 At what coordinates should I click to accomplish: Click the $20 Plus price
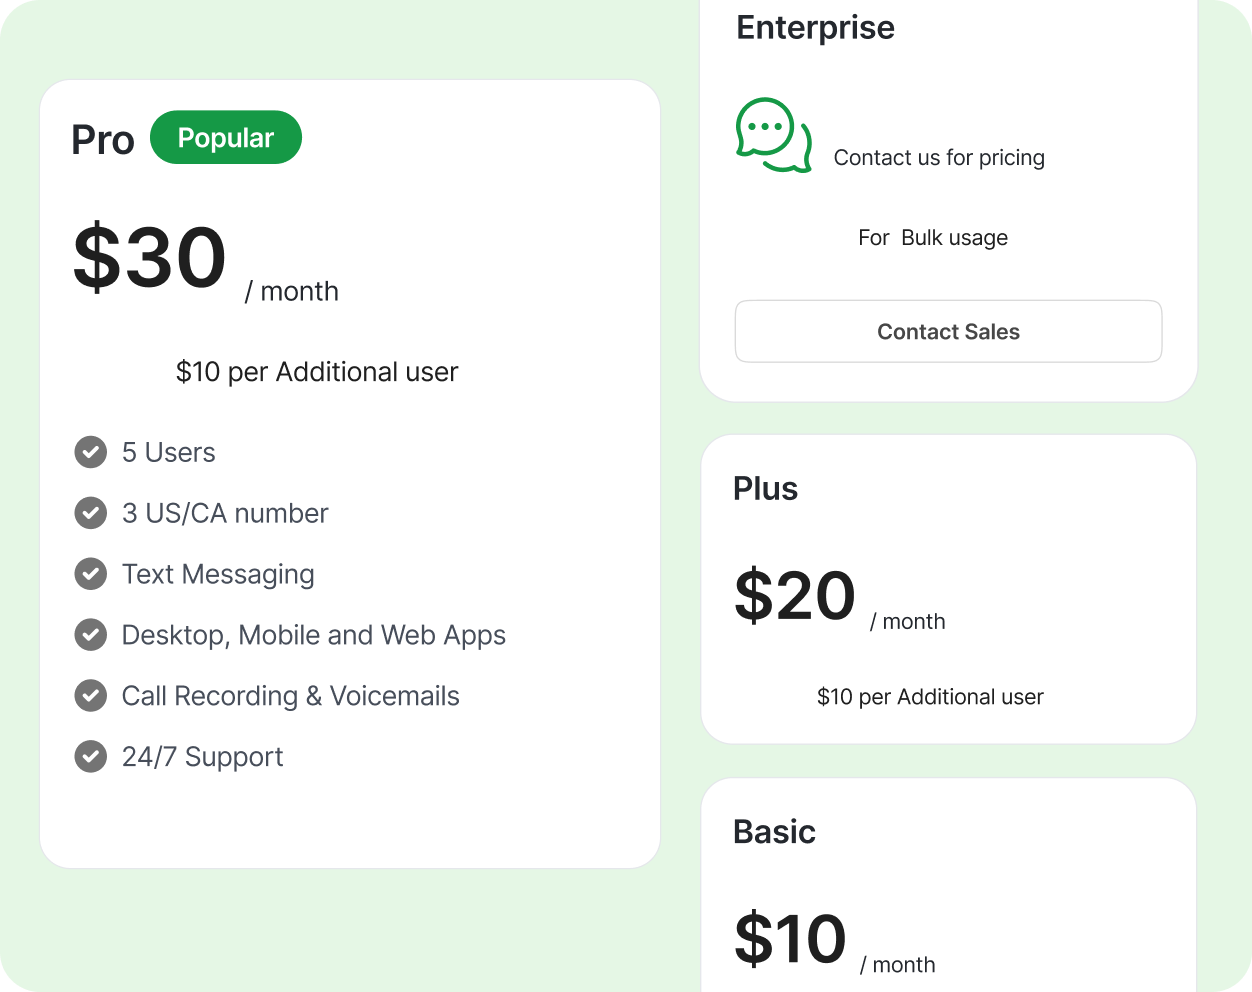(x=795, y=596)
